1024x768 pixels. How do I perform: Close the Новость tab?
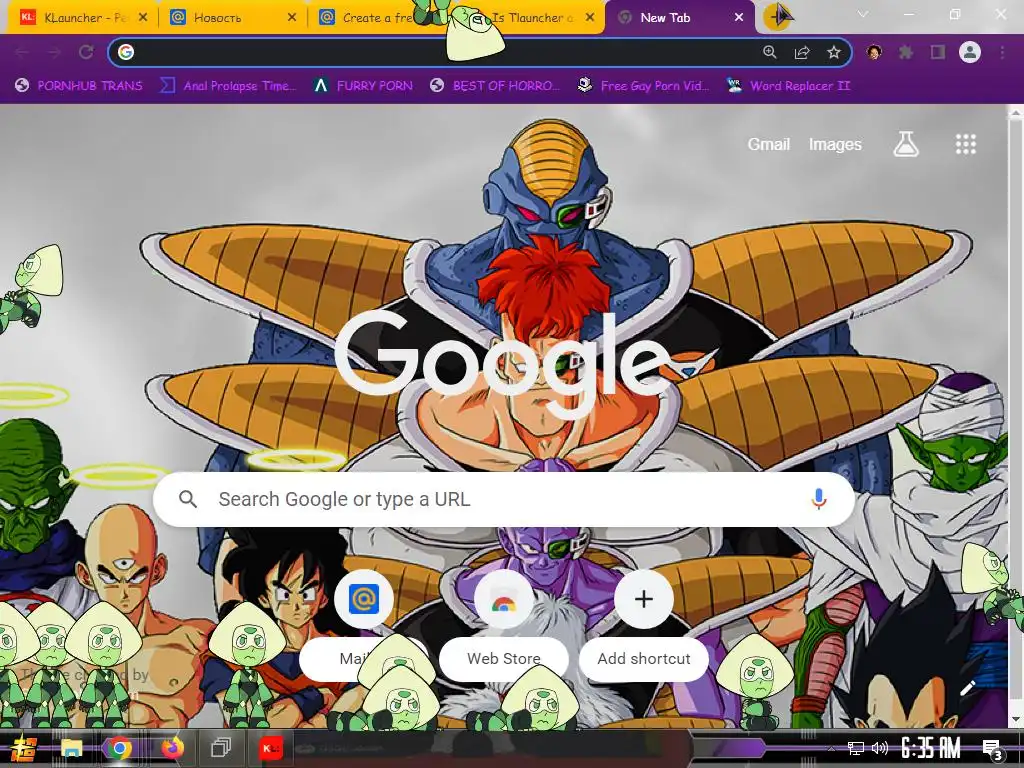292,18
